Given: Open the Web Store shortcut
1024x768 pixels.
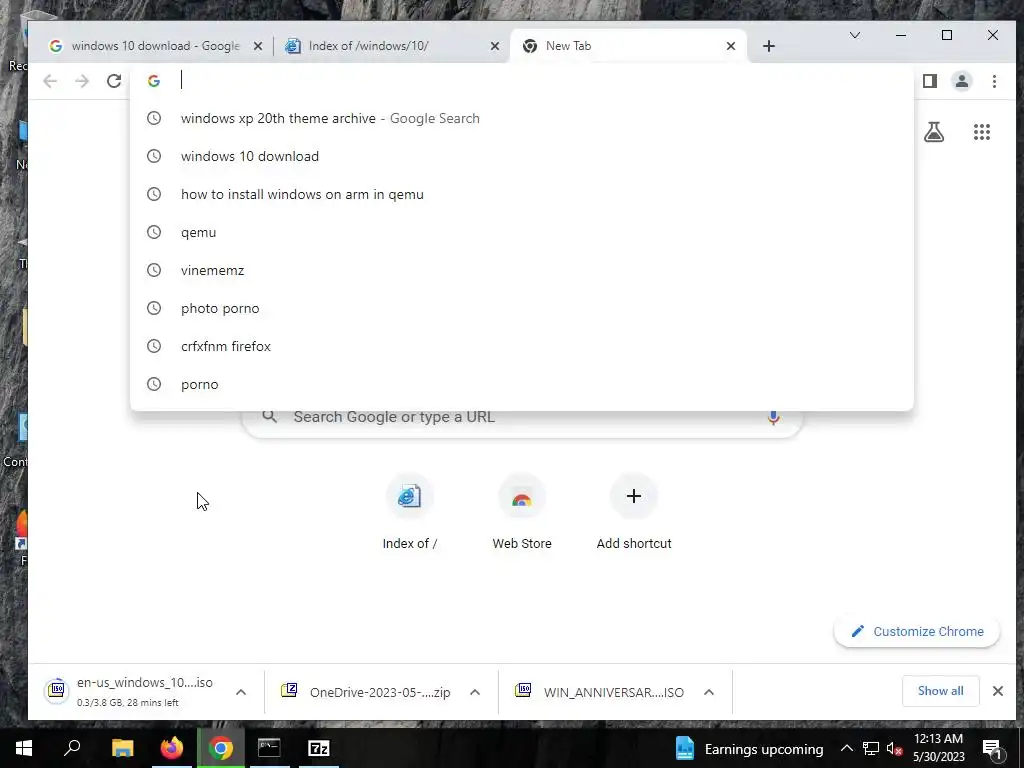Looking at the screenshot, I should pyautogui.click(x=522, y=513).
